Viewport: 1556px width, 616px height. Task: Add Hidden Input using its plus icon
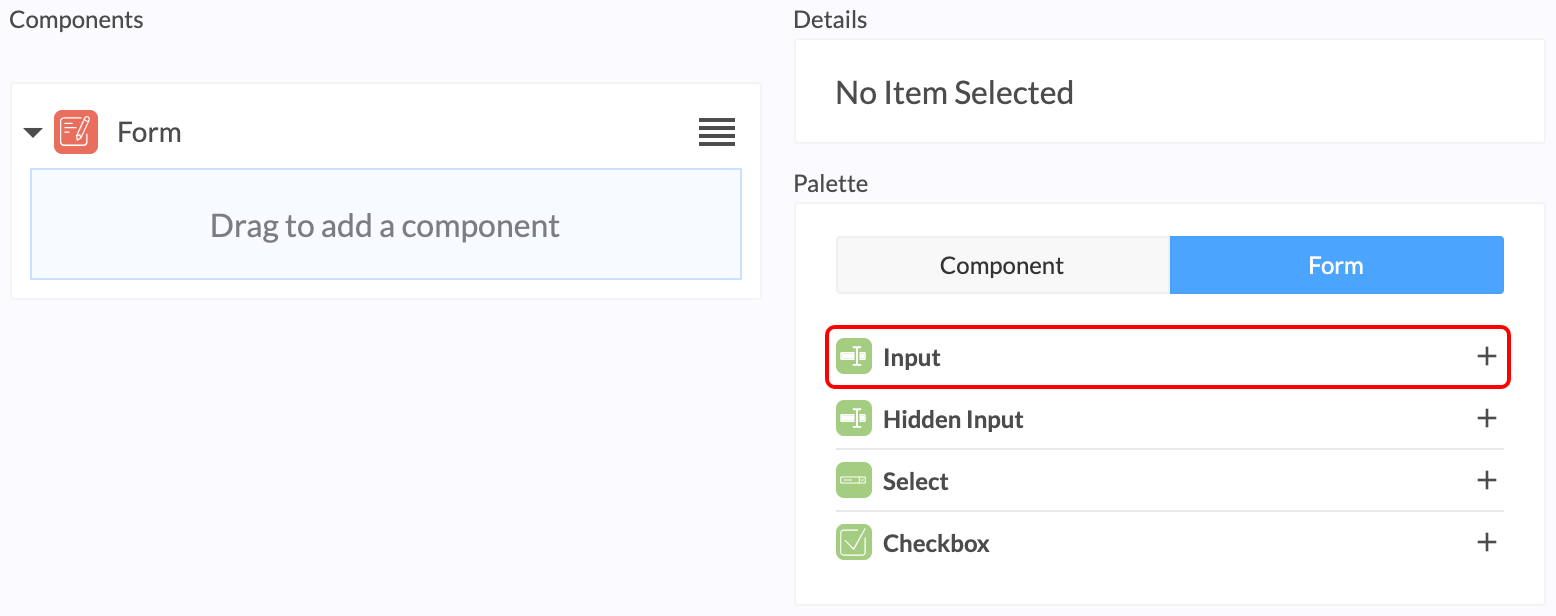coord(1487,418)
